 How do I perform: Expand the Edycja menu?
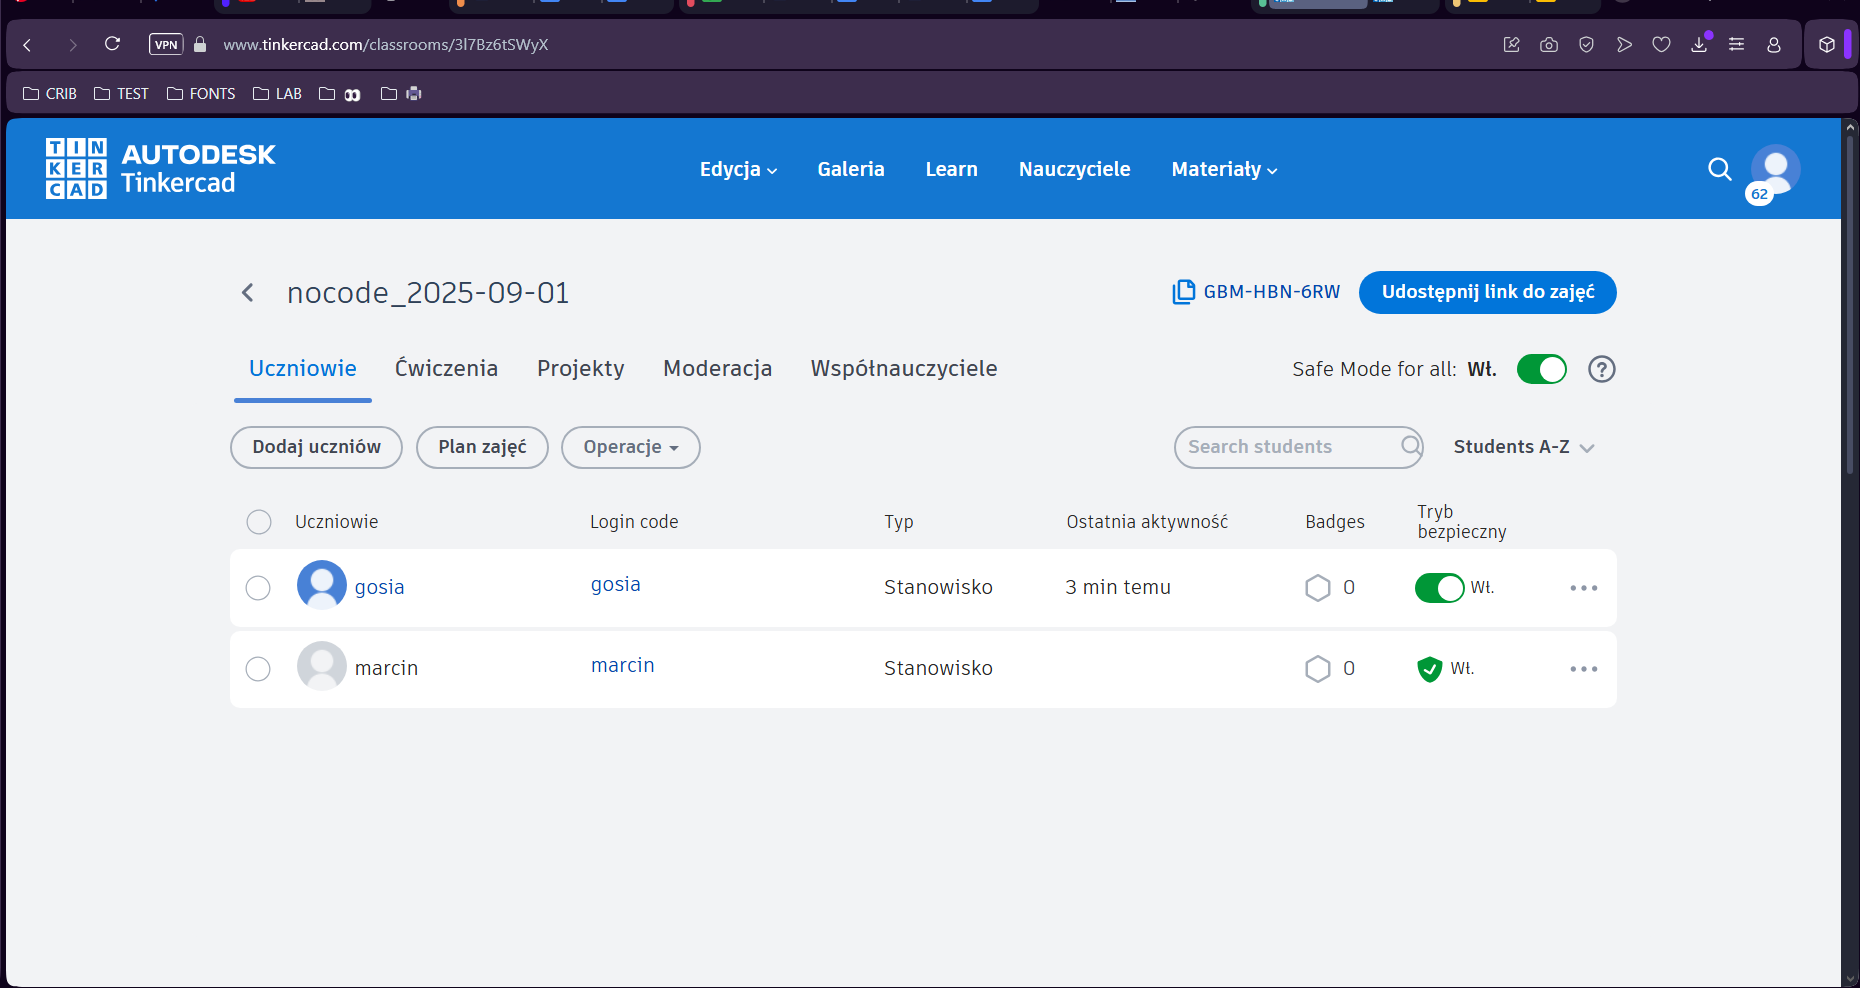click(x=738, y=169)
